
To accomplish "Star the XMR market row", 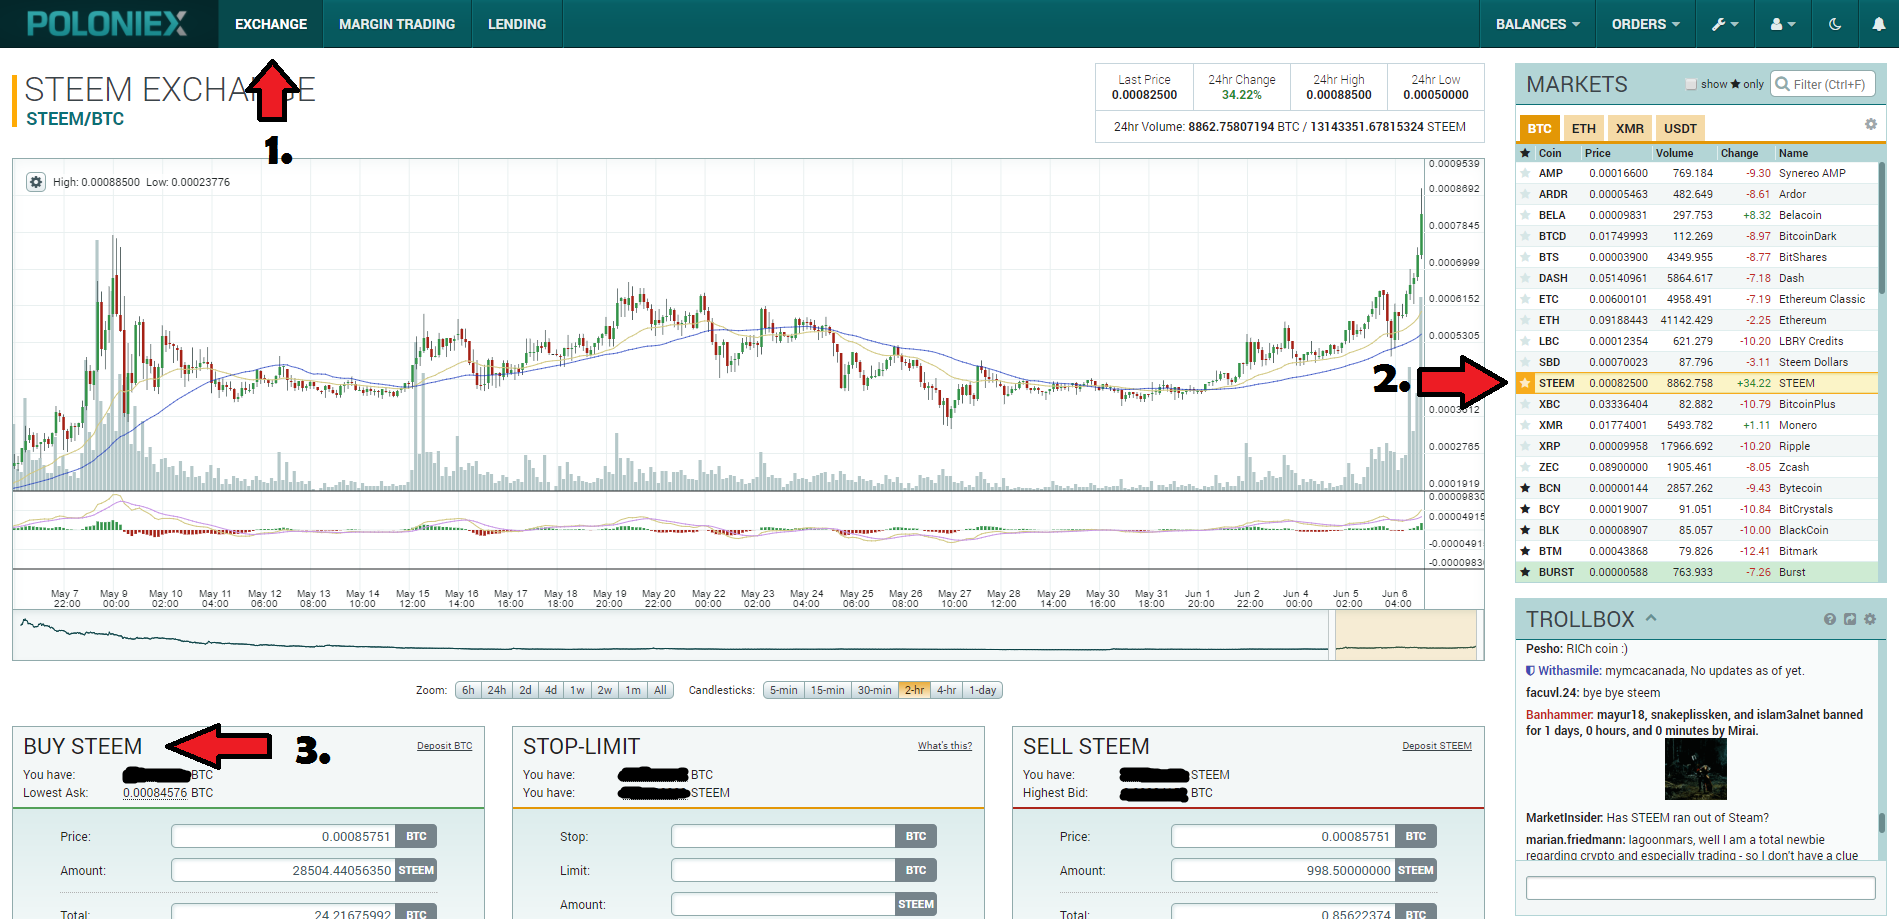I will [1525, 425].
